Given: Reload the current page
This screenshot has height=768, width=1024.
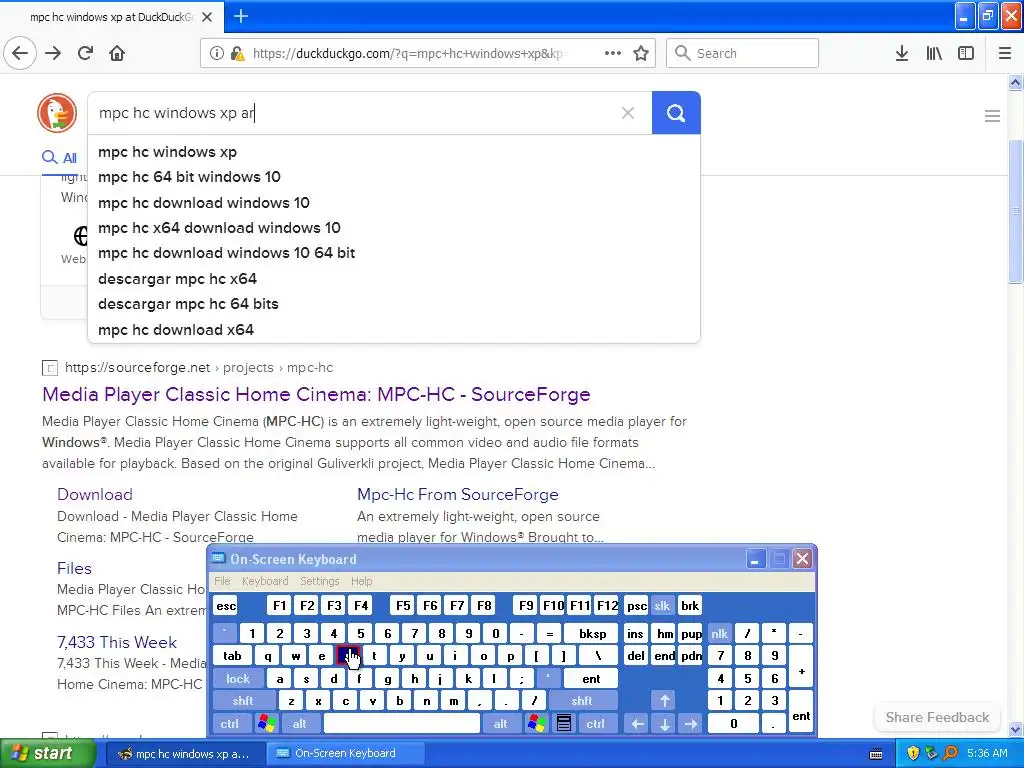Looking at the screenshot, I should (x=85, y=53).
